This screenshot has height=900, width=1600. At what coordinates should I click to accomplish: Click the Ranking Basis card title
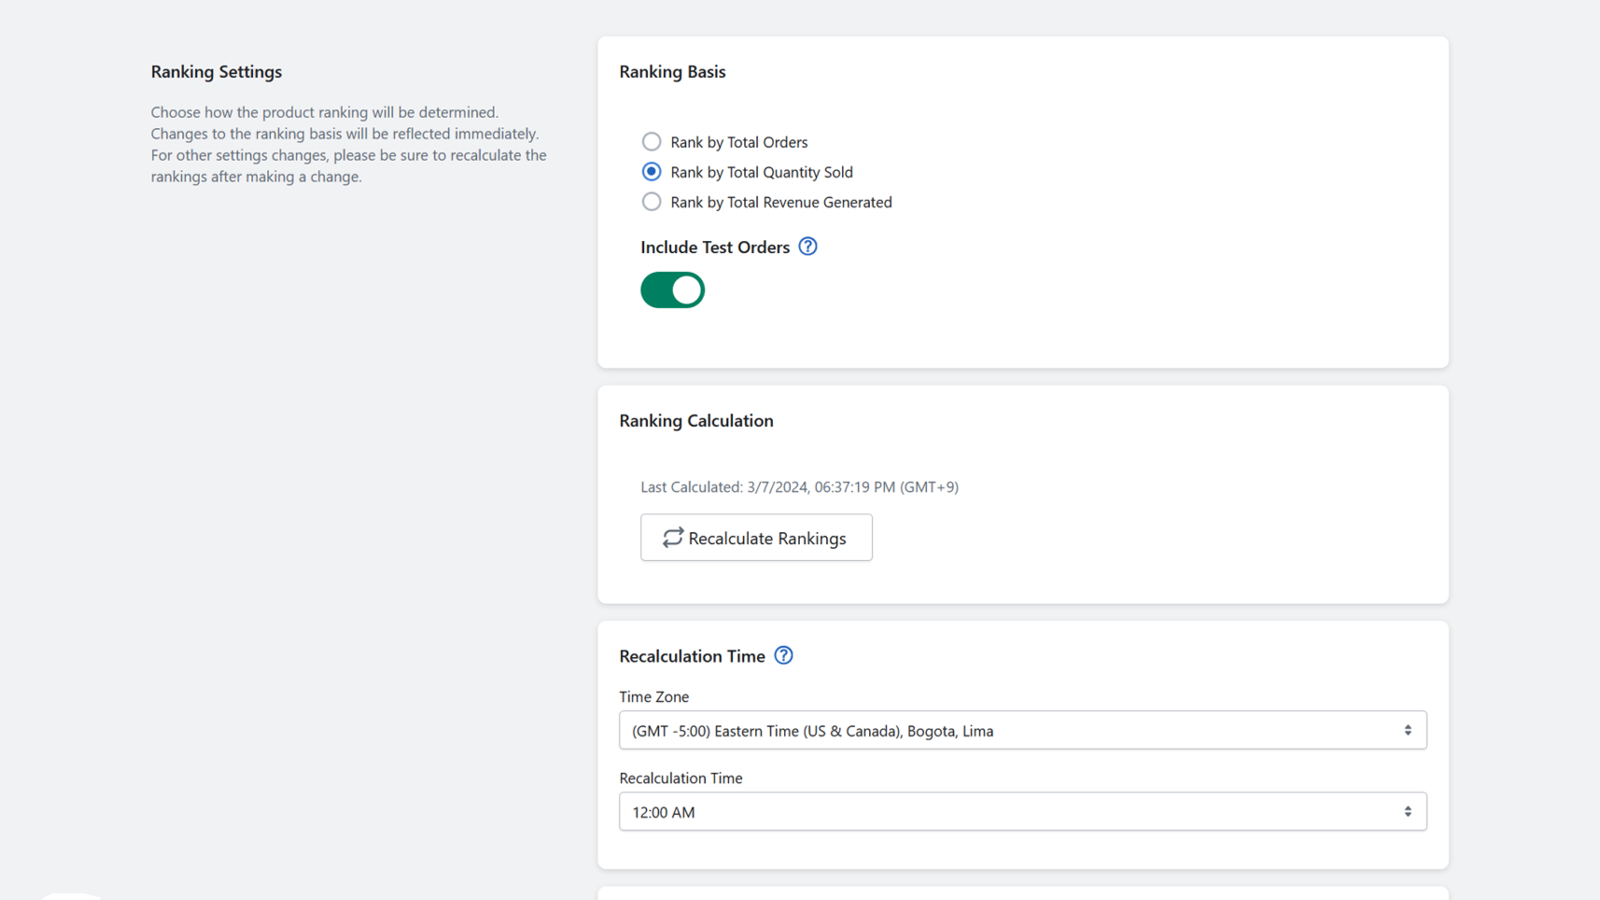pyautogui.click(x=672, y=72)
